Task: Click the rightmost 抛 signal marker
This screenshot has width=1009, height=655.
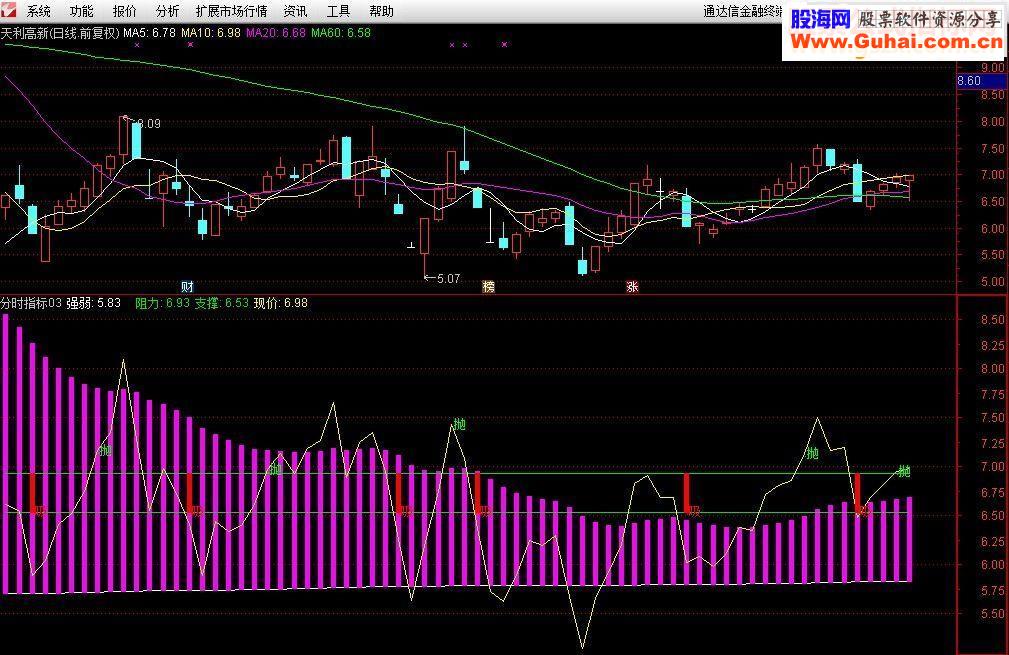Action: pos(904,472)
